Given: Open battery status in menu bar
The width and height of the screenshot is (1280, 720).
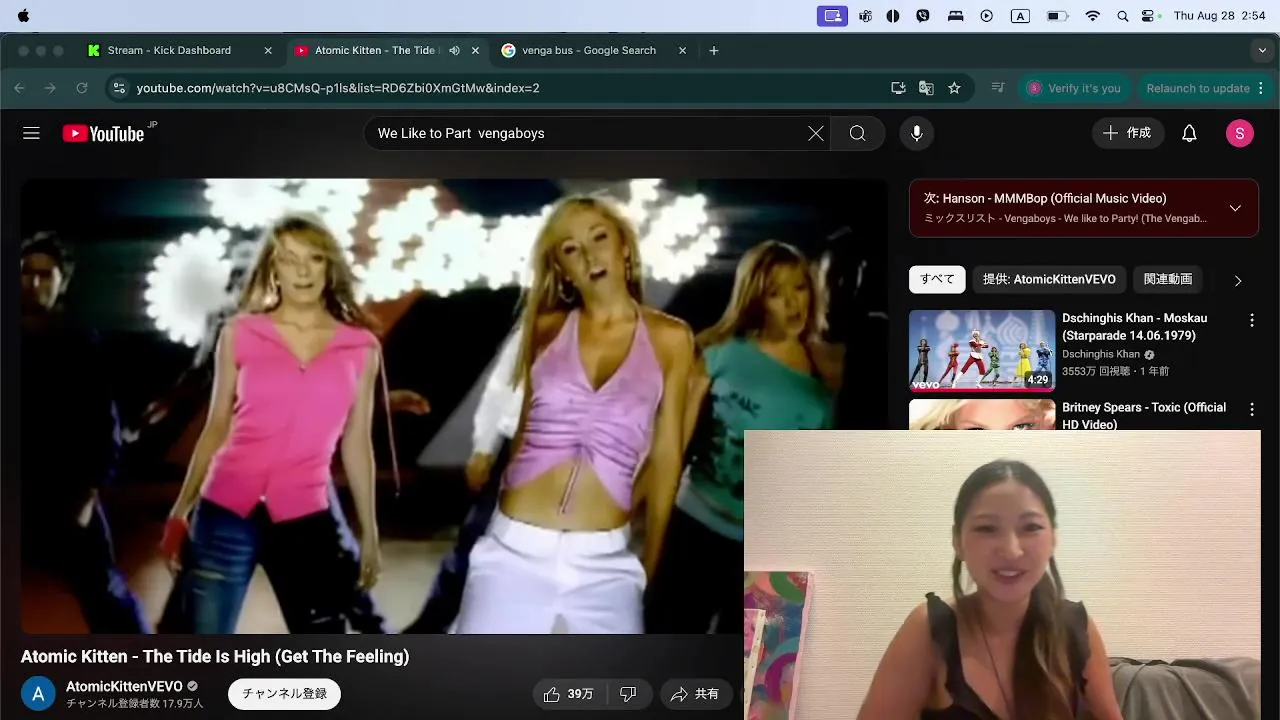Looking at the screenshot, I should (1057, 16).
